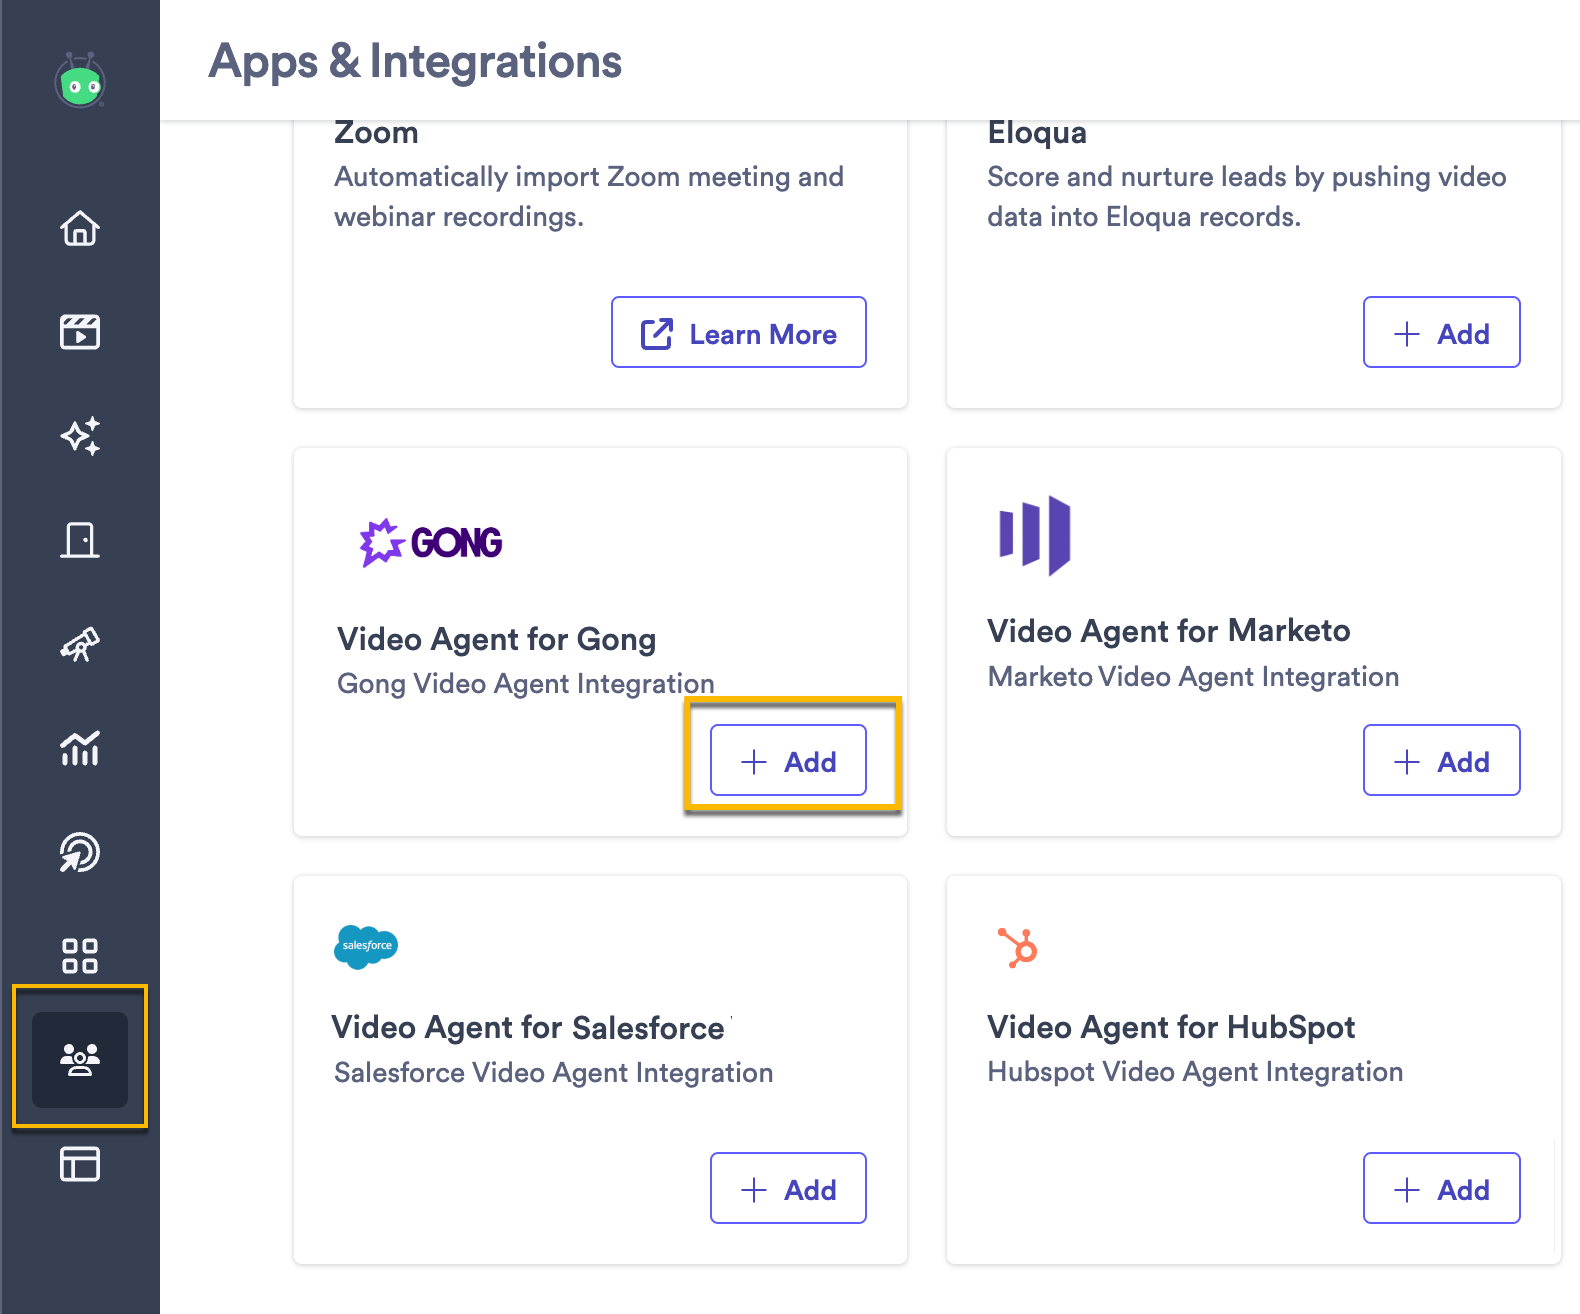
Task: Click the Zoom card title
Action: point(376,133)
